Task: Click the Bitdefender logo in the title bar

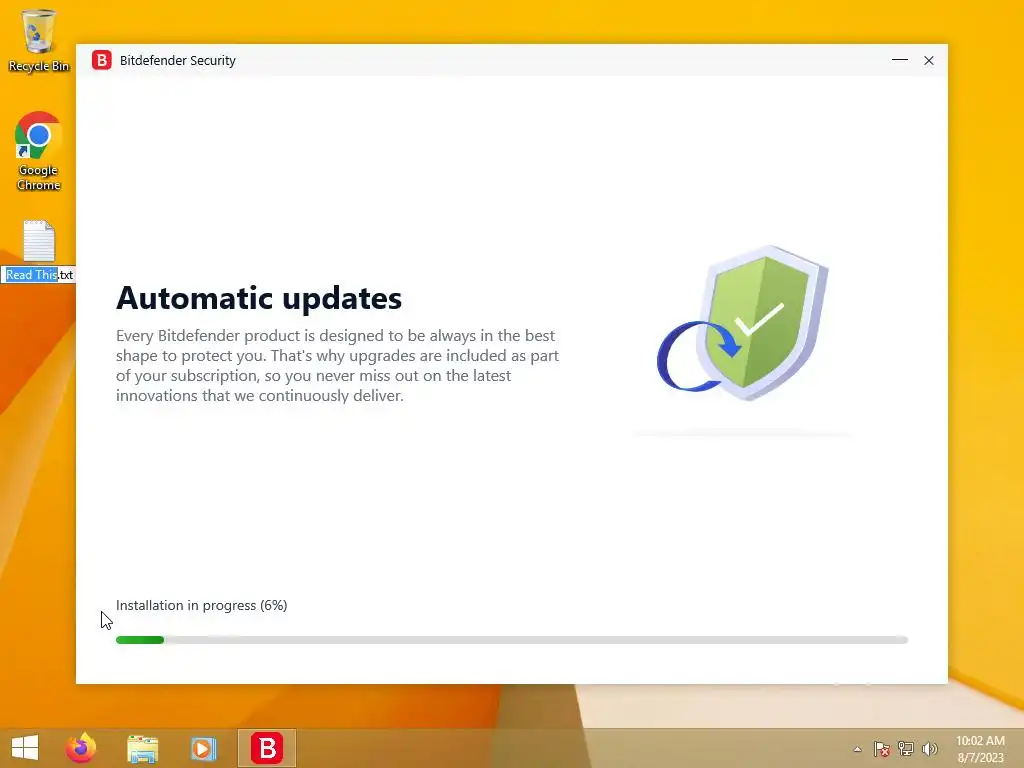Action: point(102,60)
